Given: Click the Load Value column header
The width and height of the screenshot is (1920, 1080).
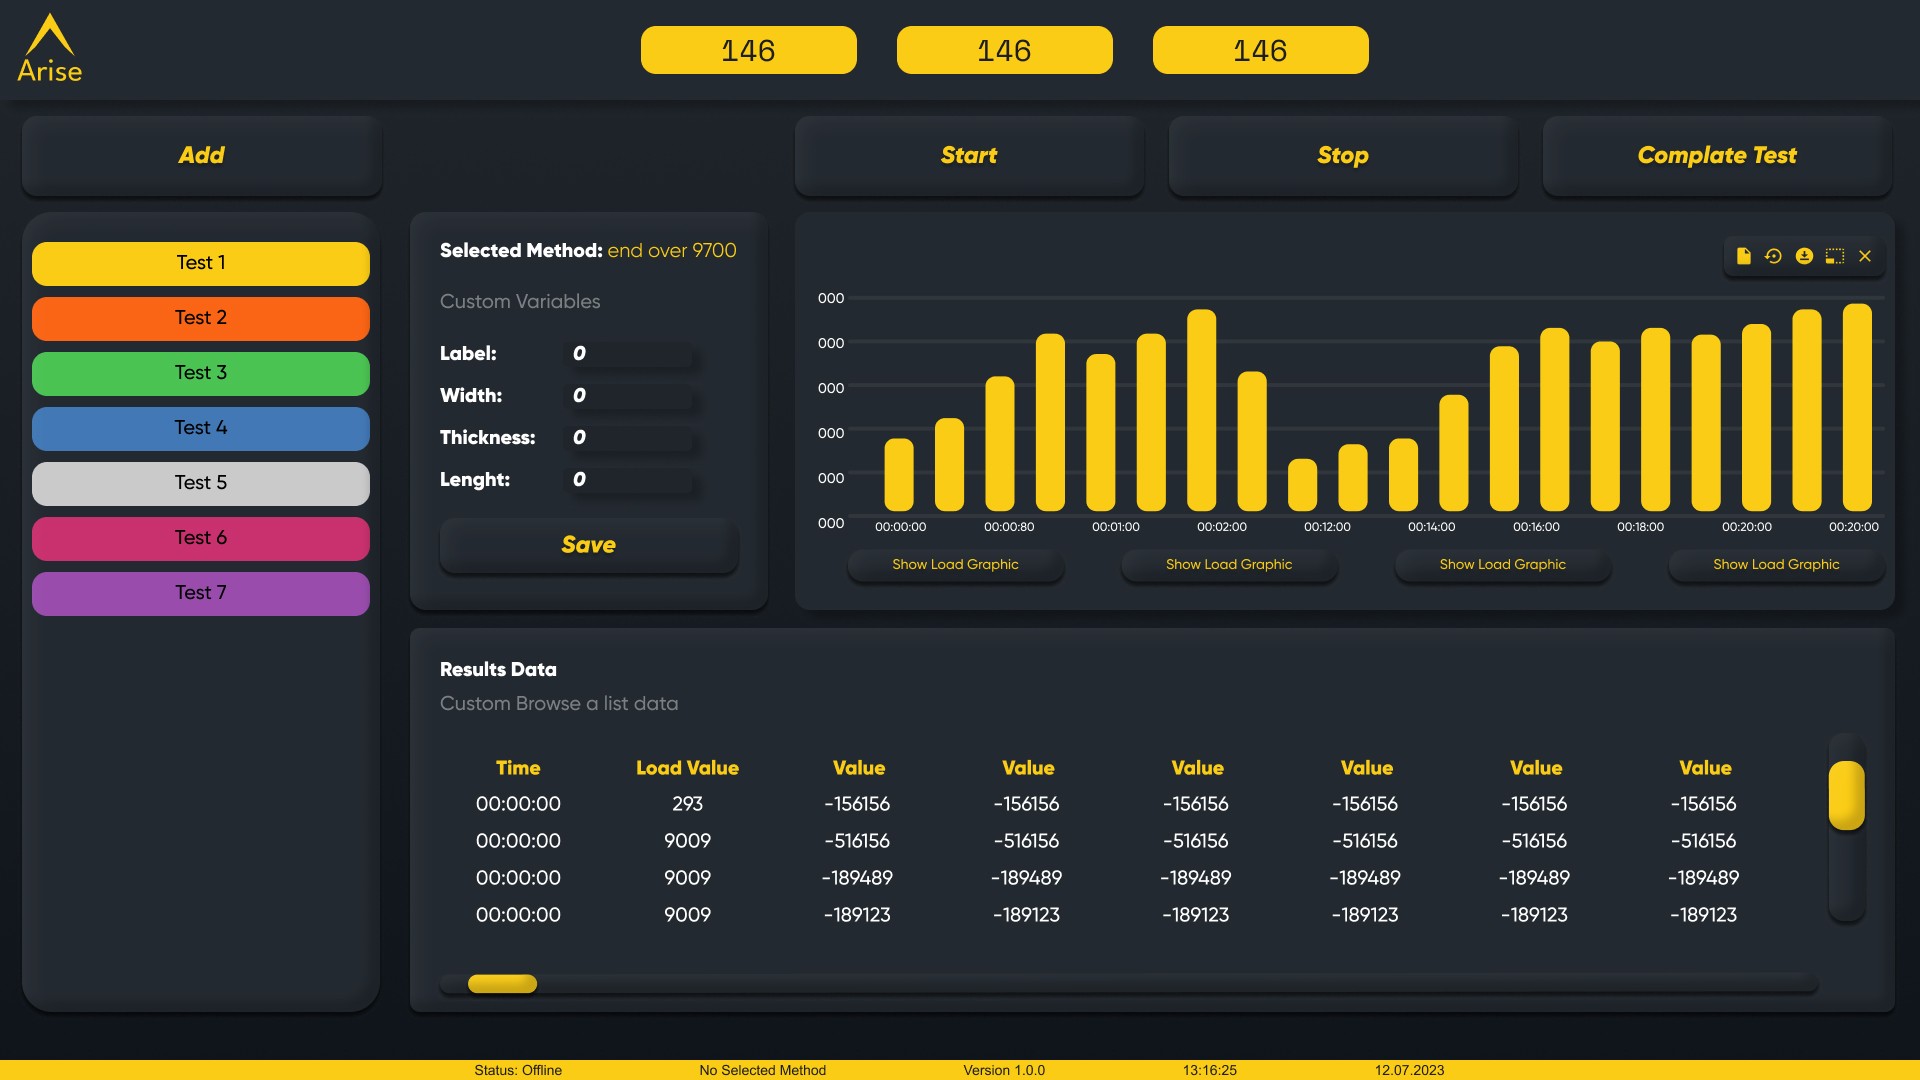Looking at the screenshot, I should 687,768.
